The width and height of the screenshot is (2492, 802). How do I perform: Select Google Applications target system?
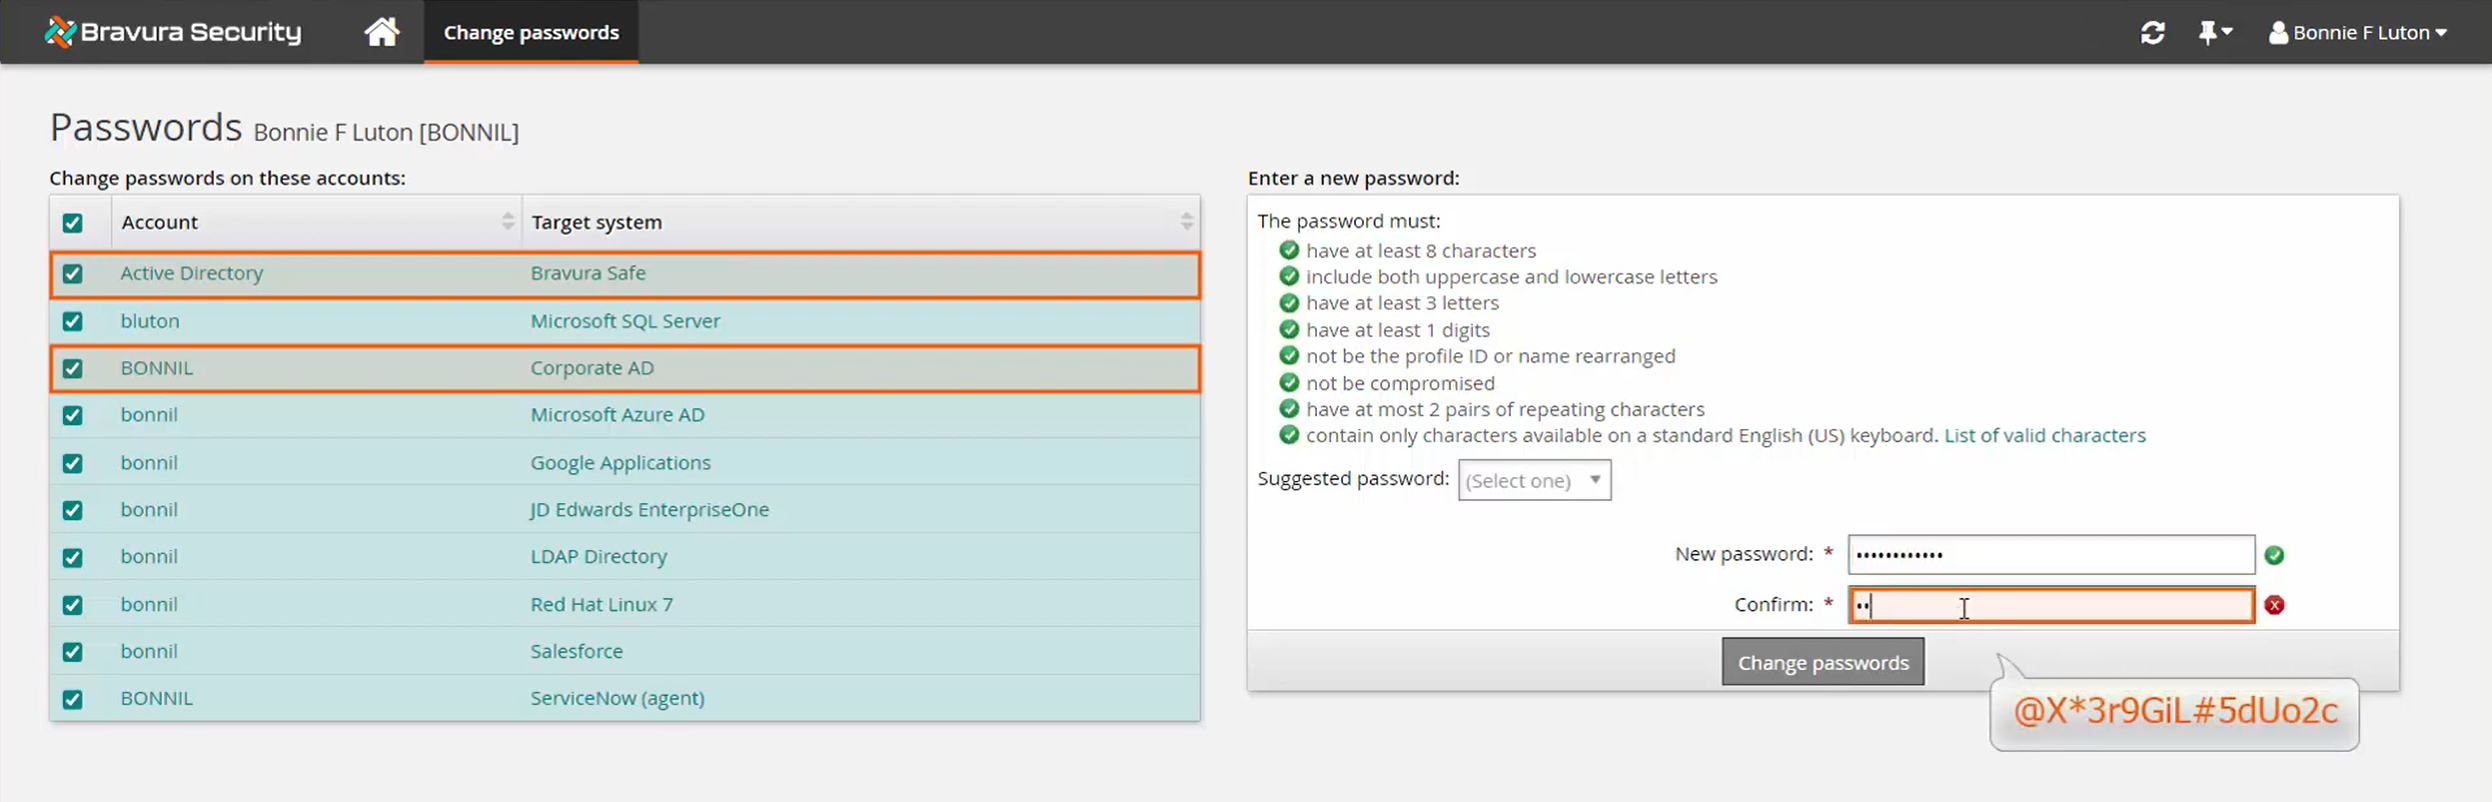click(620, 463)
